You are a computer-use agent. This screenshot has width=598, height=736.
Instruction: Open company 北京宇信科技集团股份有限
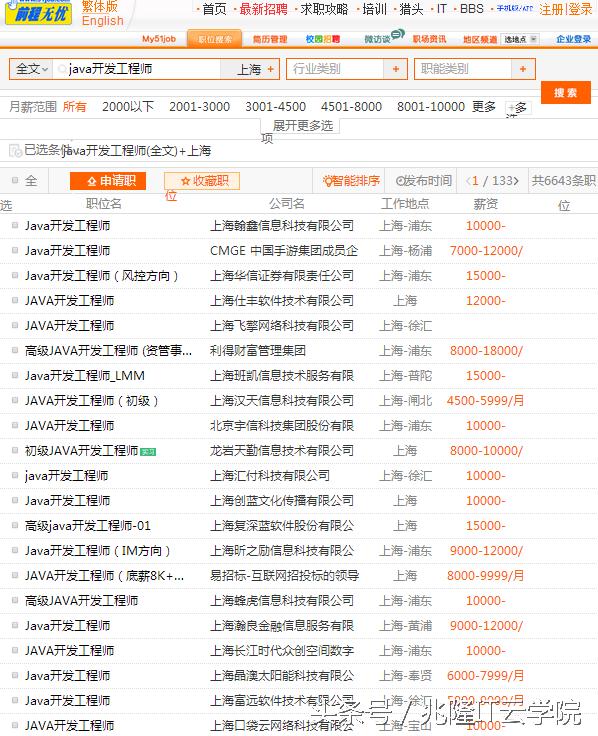tap(282, 426)
